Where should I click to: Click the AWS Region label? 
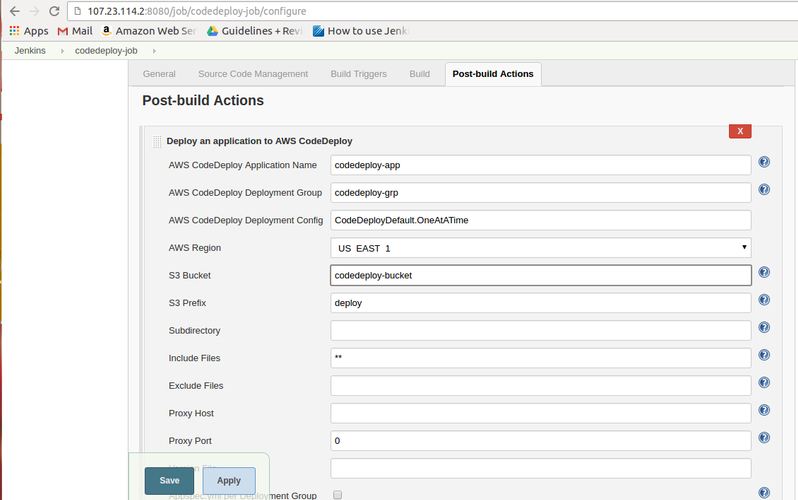tap(194, 248)
